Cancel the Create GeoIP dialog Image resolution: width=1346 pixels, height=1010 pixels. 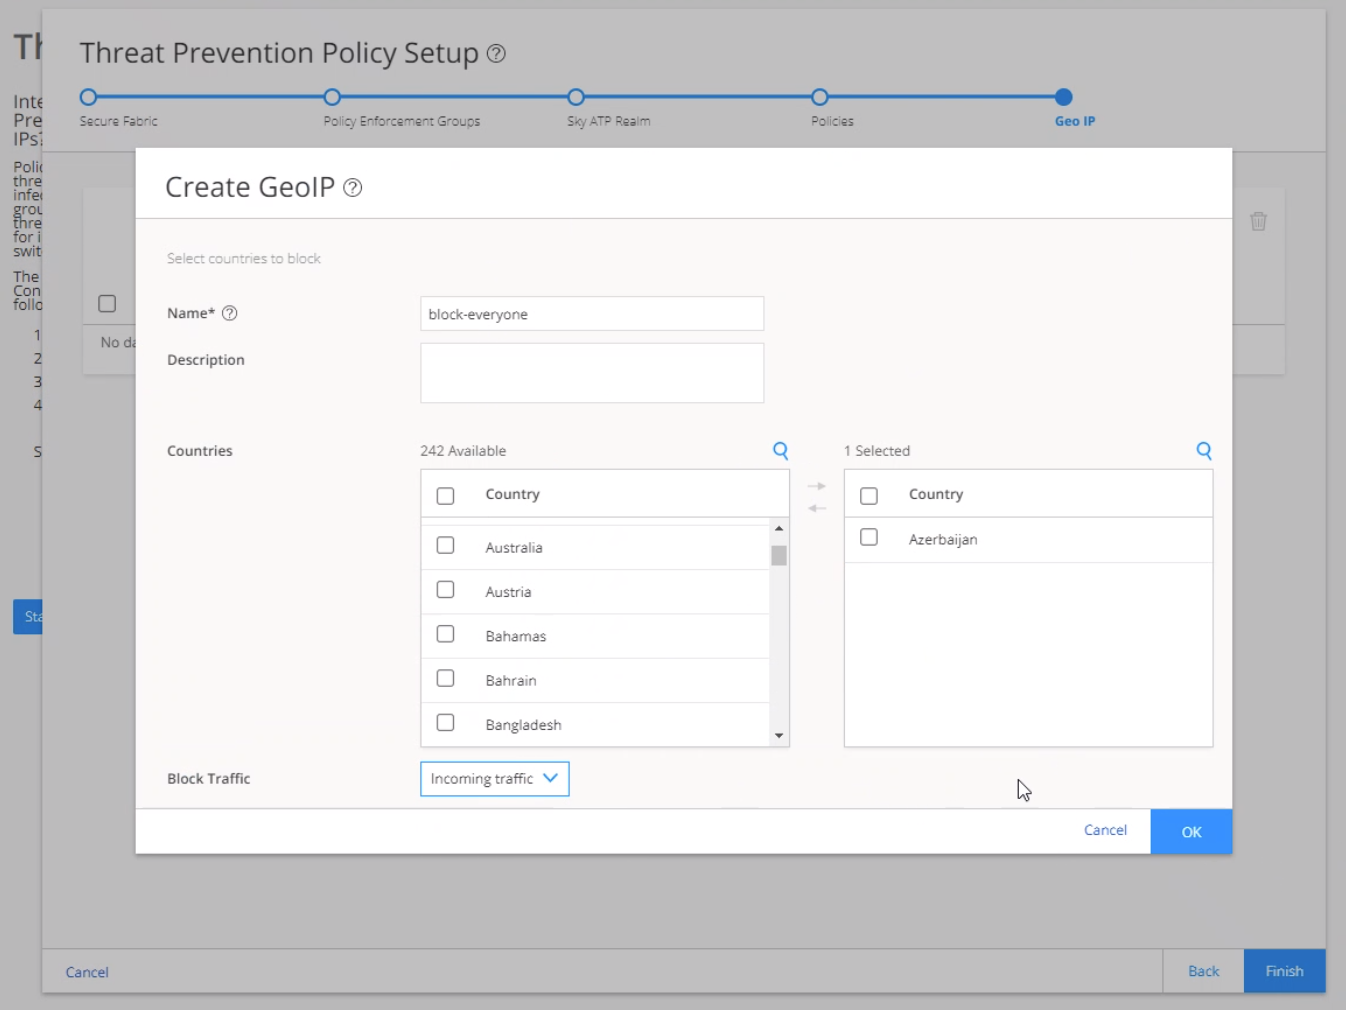1105,830
